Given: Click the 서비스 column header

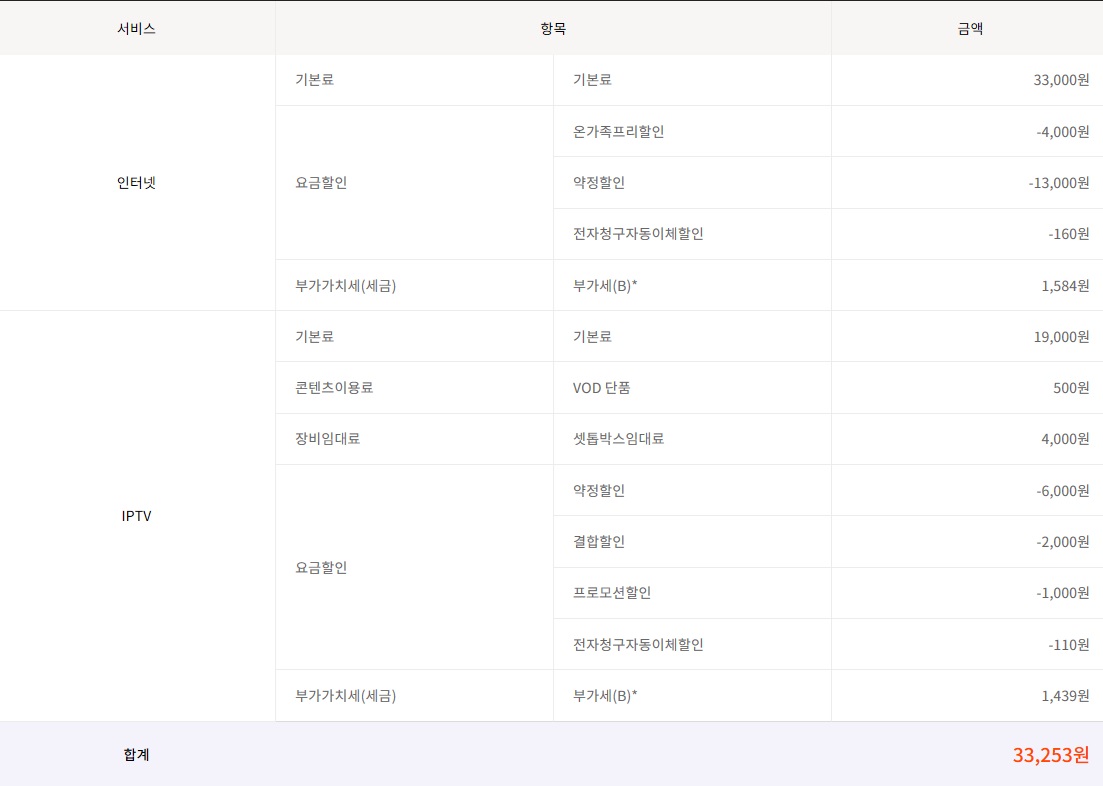Looking at the screenshot, I should [136, 29].
